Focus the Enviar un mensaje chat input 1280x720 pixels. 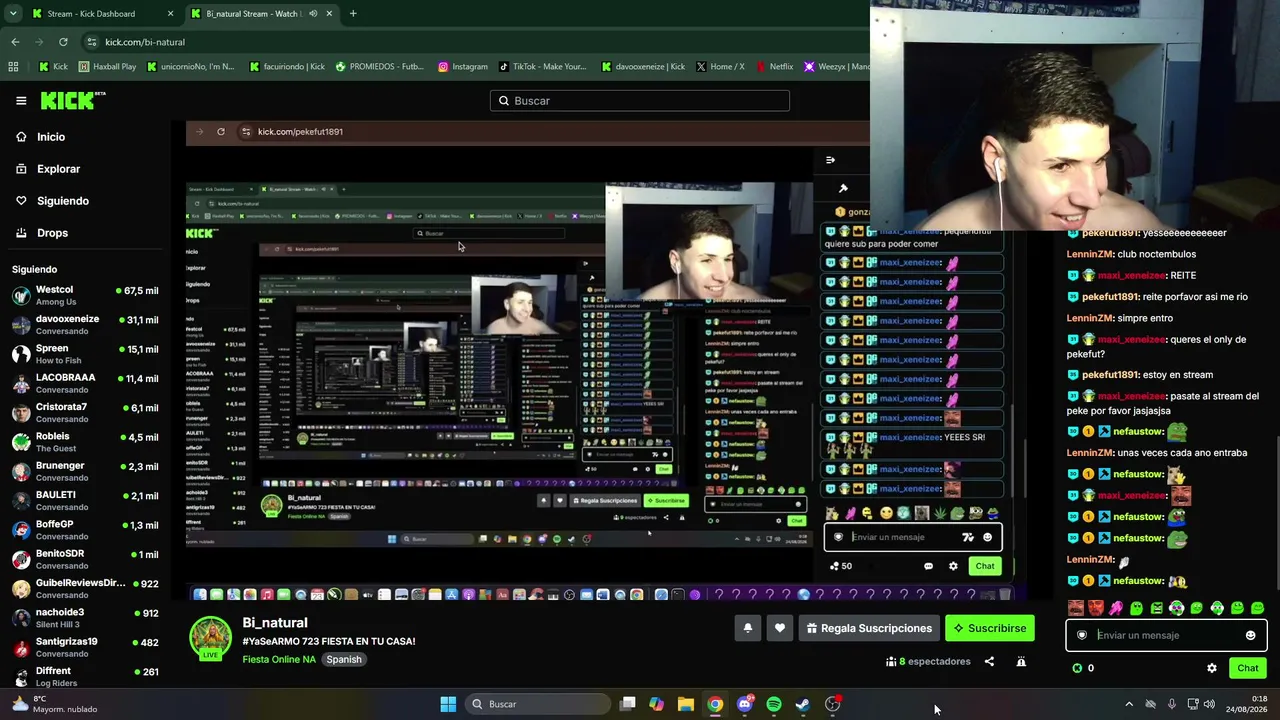(x=1166, y=635)
